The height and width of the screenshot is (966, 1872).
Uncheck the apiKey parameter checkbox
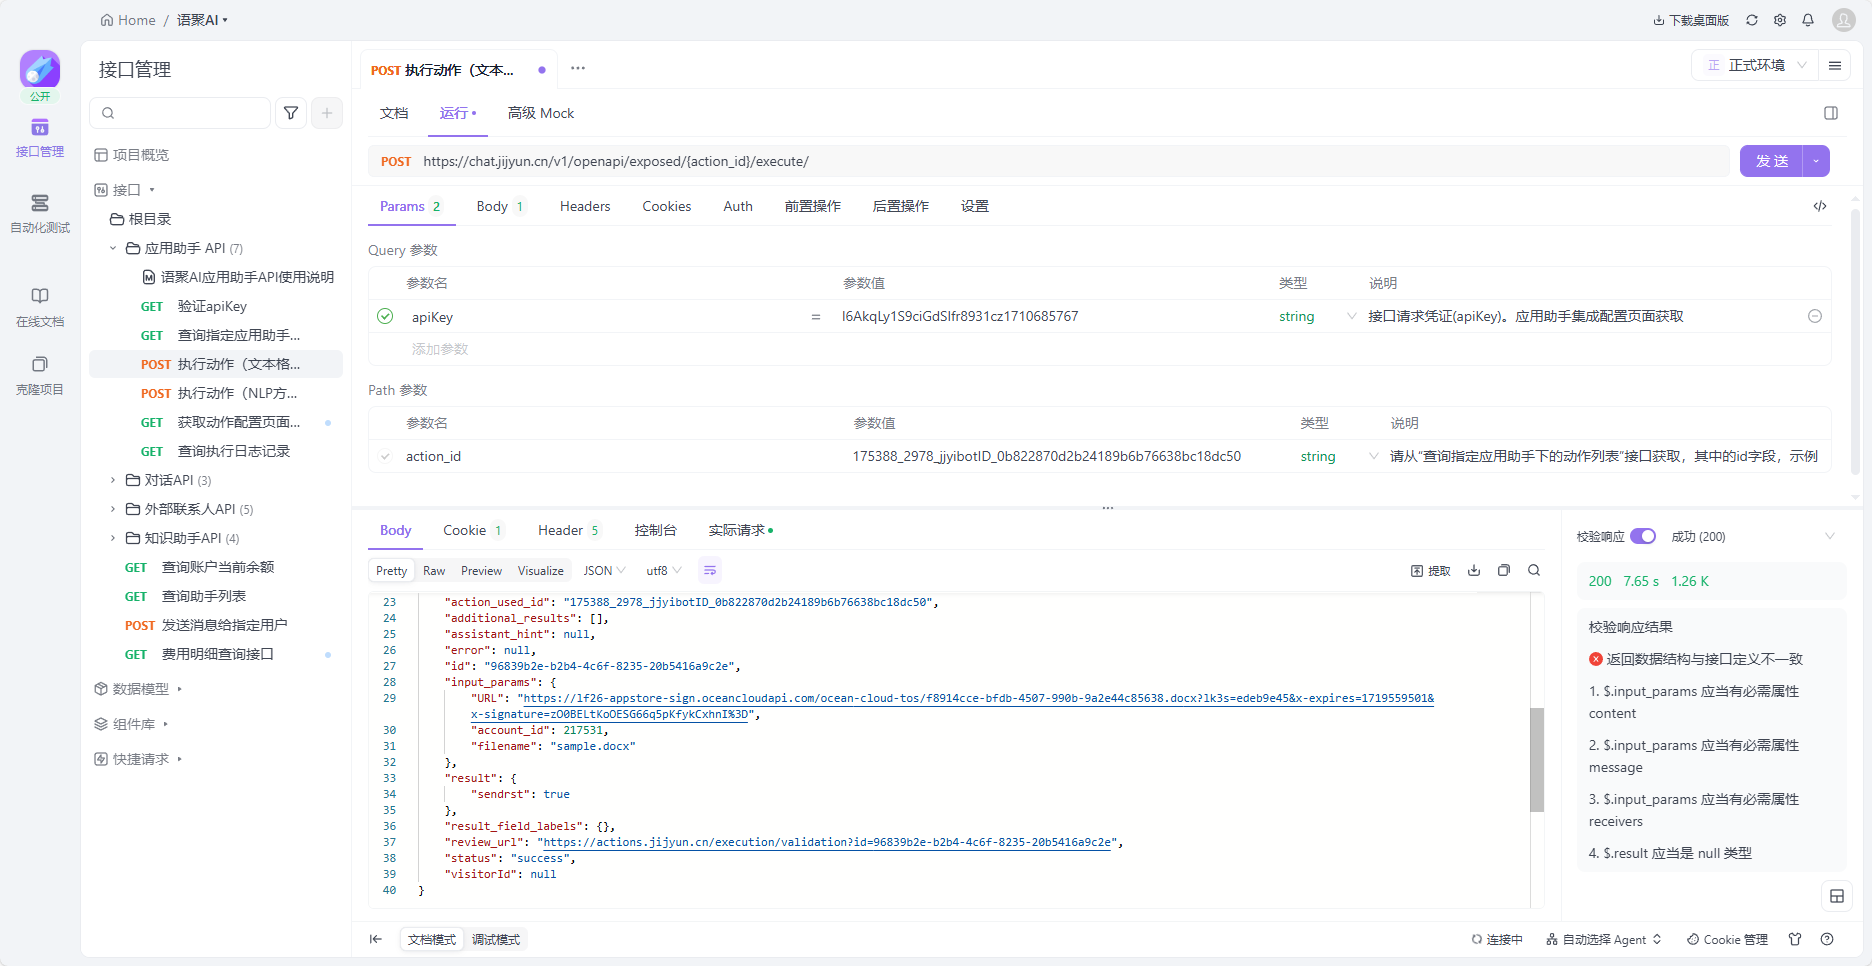(385, 317)
